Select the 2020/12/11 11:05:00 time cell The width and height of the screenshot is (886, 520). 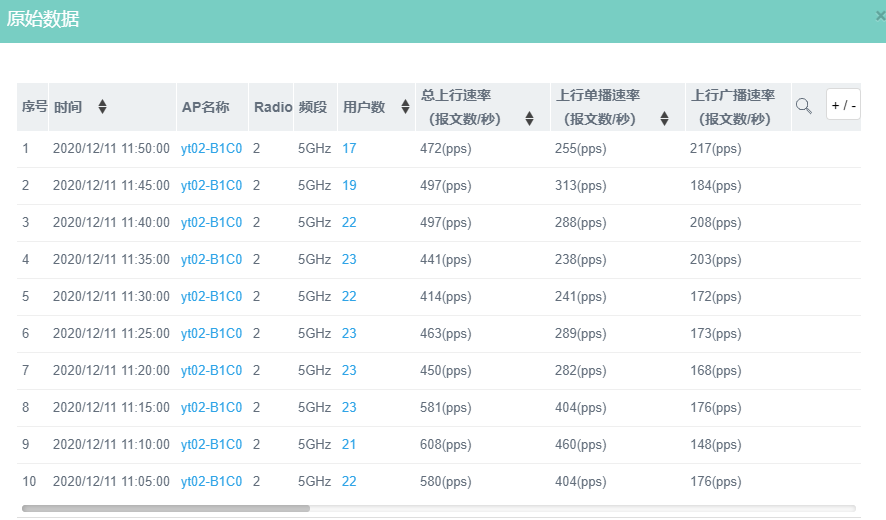[x=111, y=482]
